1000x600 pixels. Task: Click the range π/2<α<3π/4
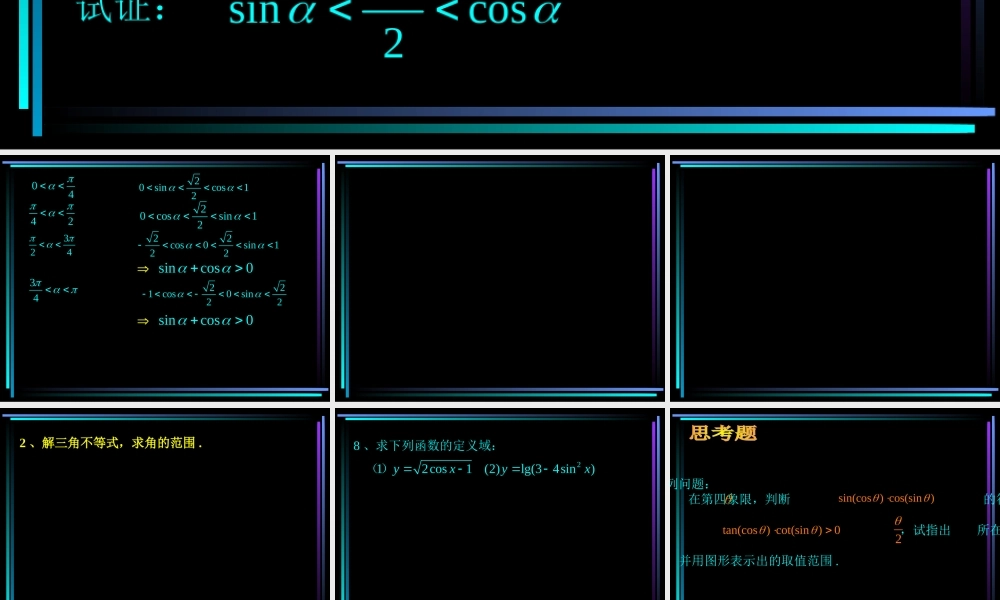point(52,245)
